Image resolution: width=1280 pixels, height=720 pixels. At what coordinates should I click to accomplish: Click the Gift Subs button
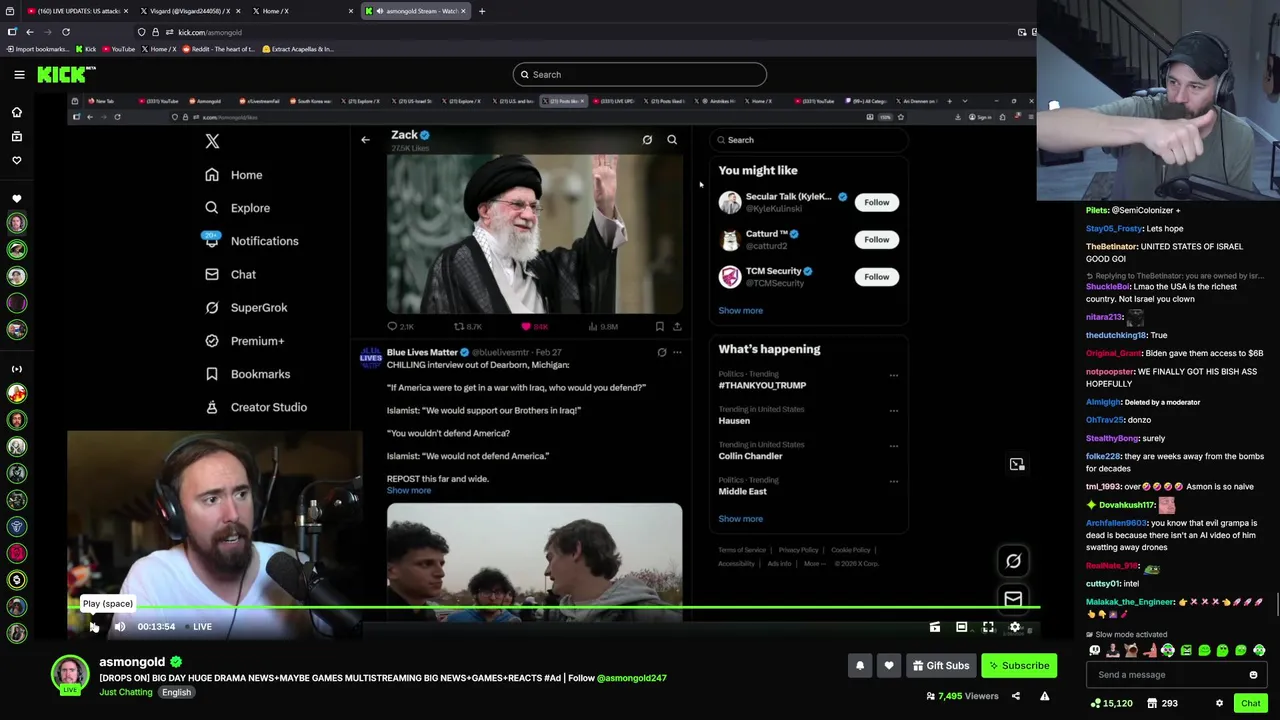940,666
